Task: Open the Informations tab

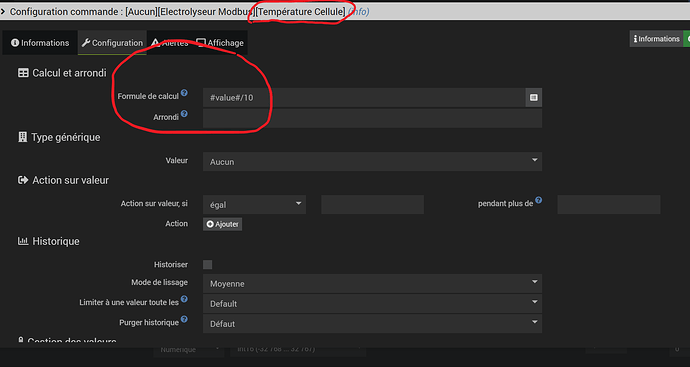Action: point(40,43)
